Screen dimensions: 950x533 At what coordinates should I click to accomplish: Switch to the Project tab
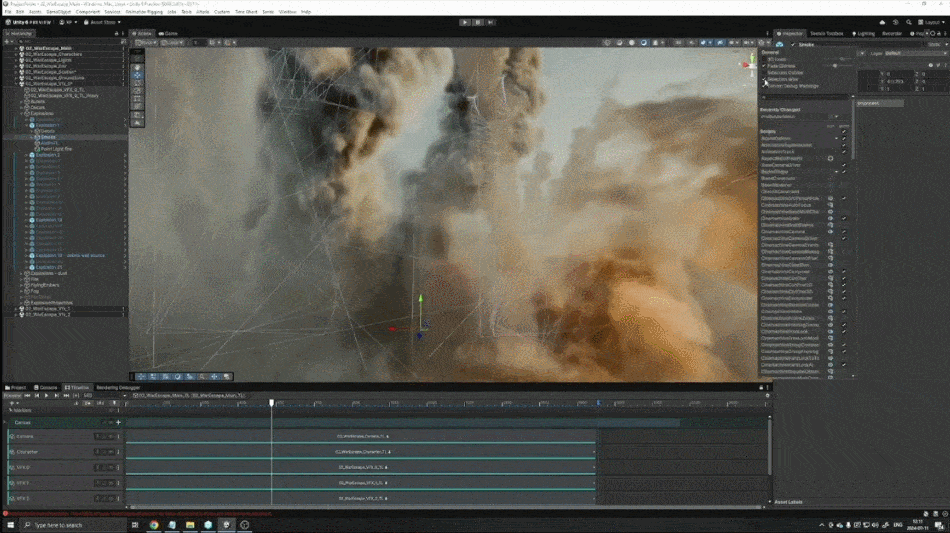(x=16, y=388)
